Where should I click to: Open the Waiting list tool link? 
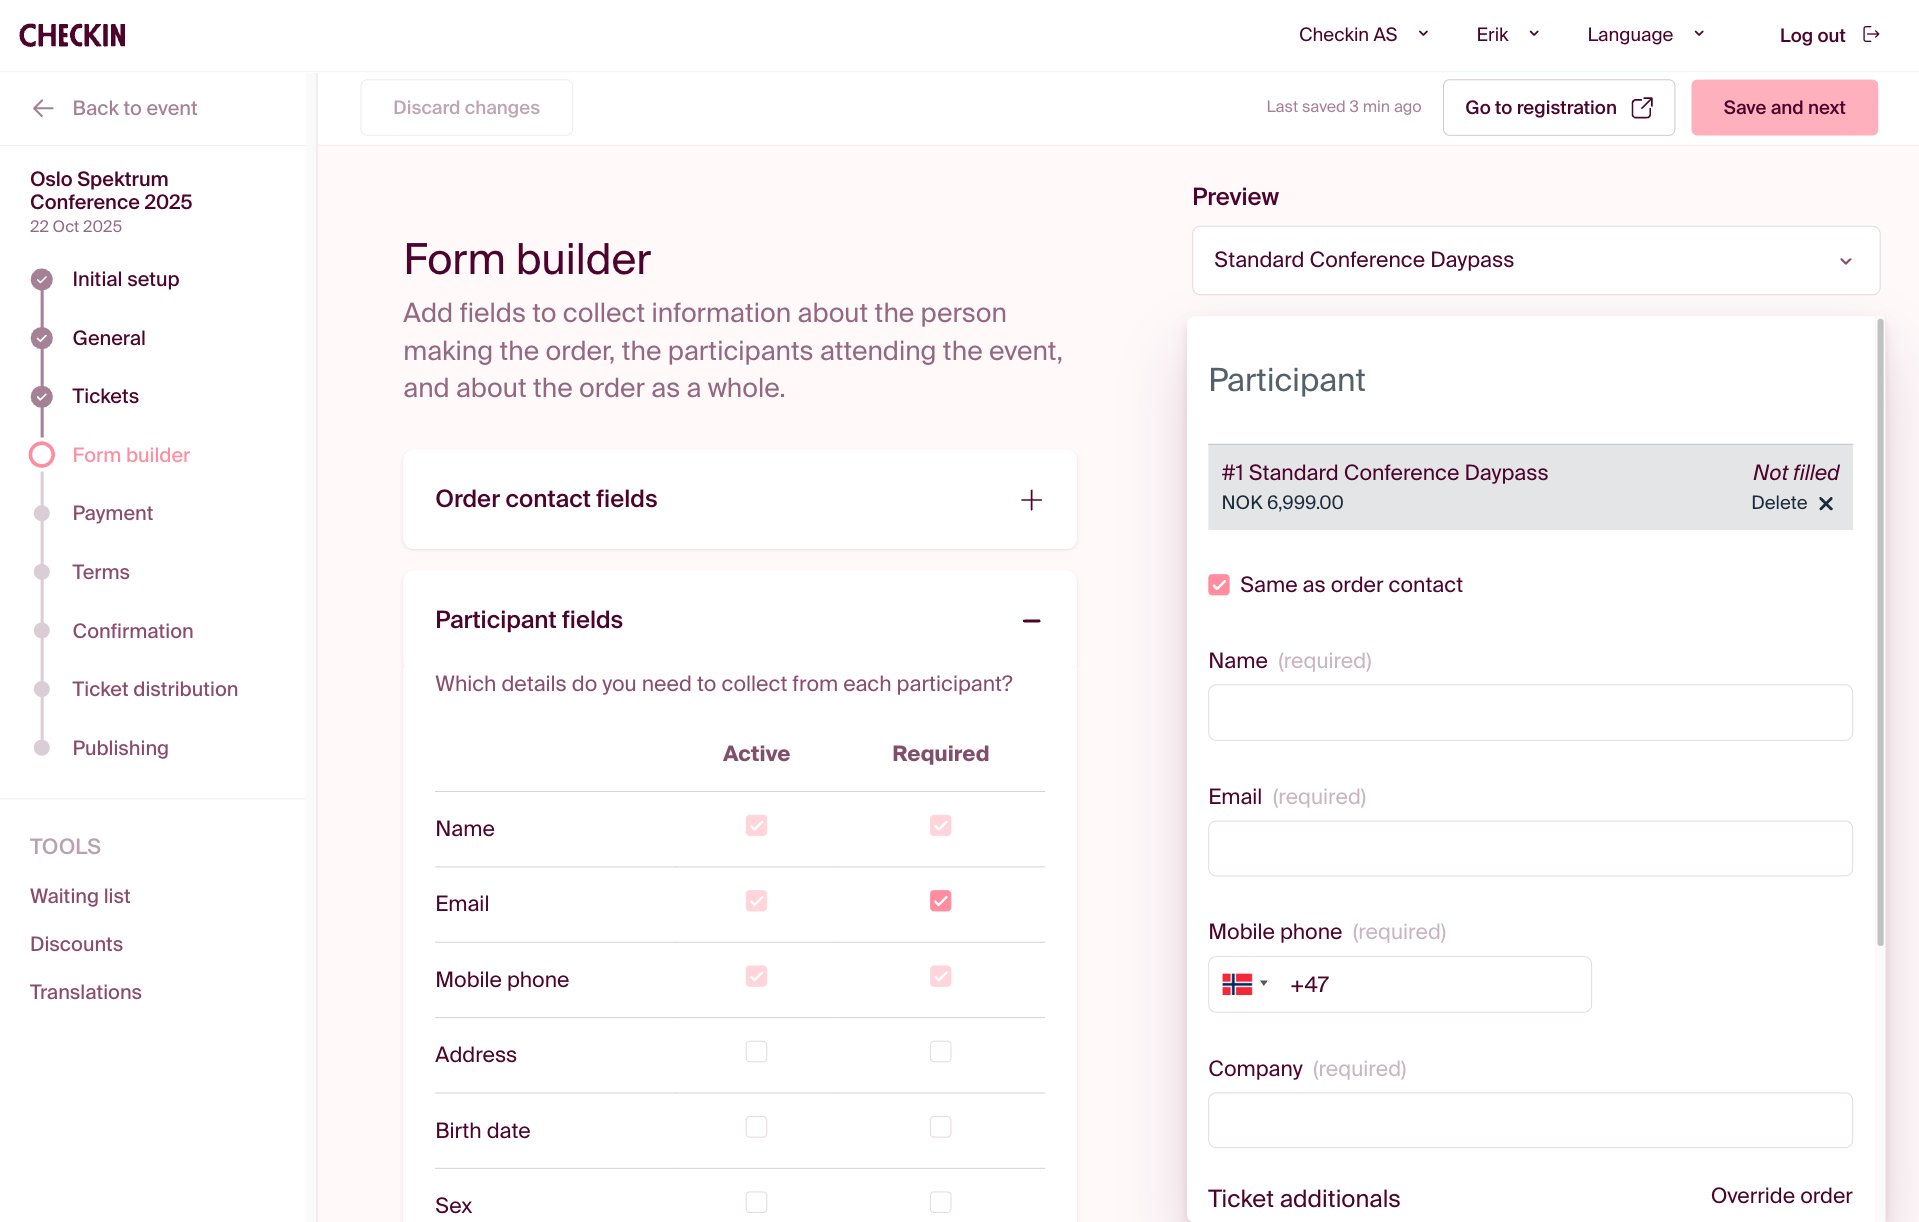tap(80, 896)
